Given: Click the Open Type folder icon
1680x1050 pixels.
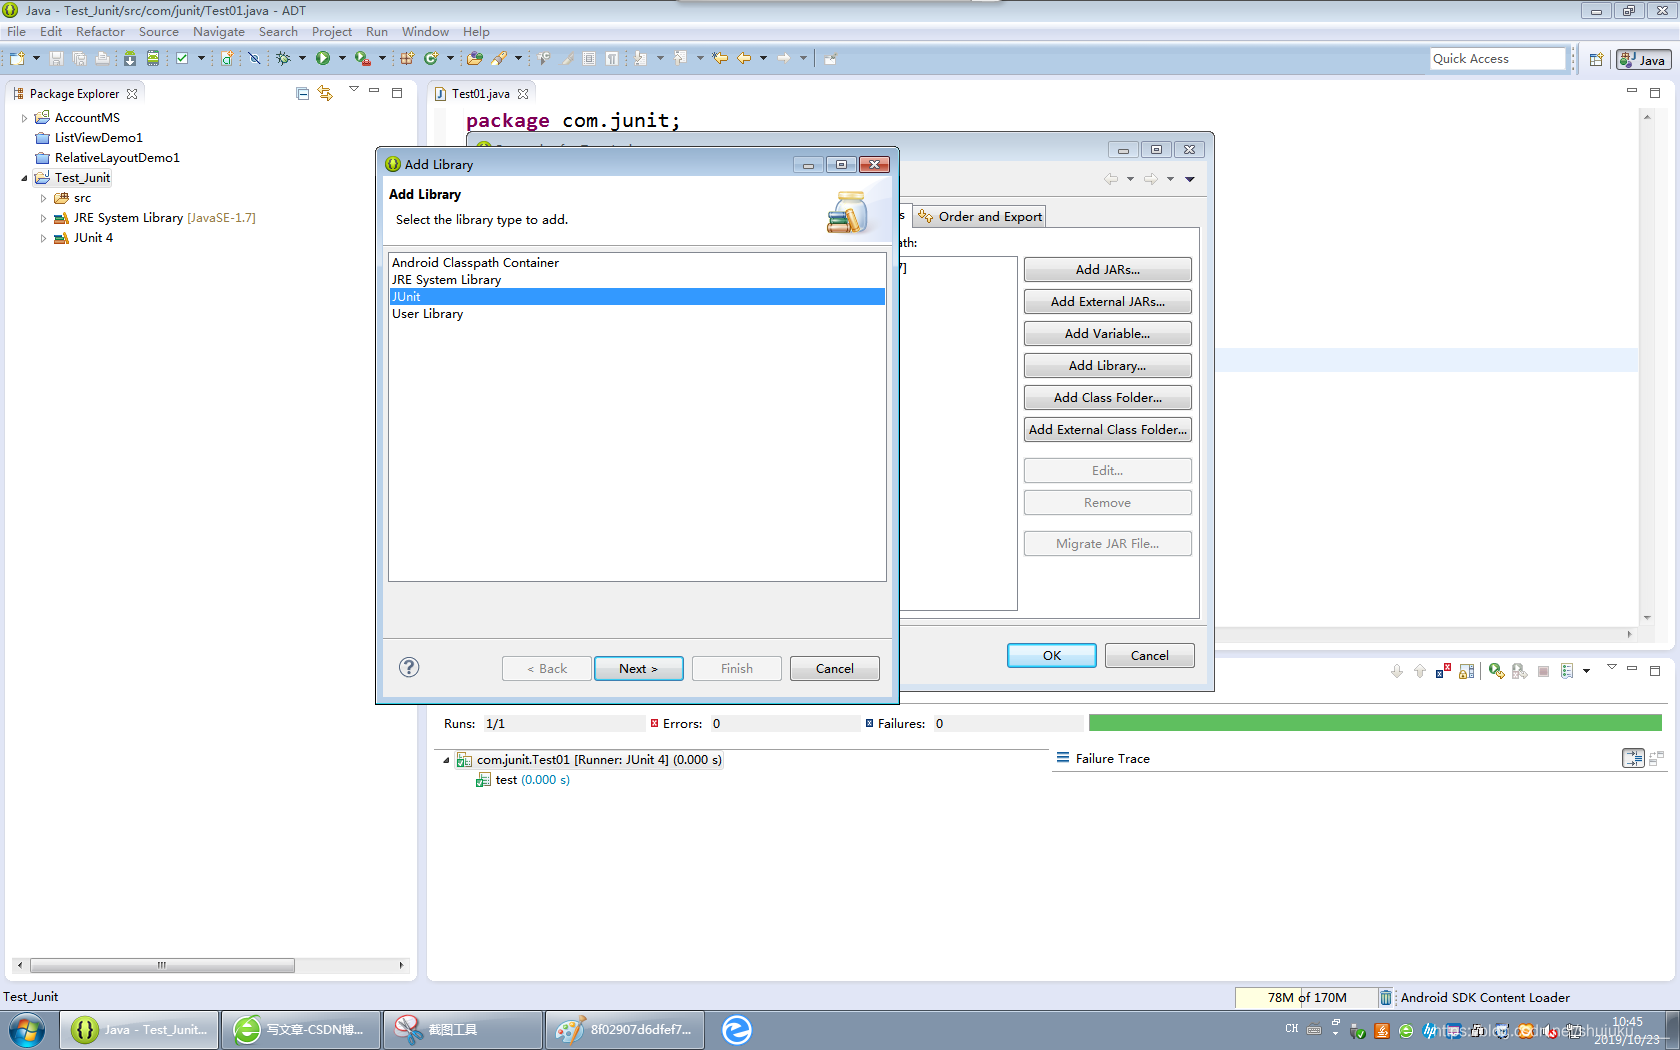Looking at the screenshot, I should [x=475, y=59].
